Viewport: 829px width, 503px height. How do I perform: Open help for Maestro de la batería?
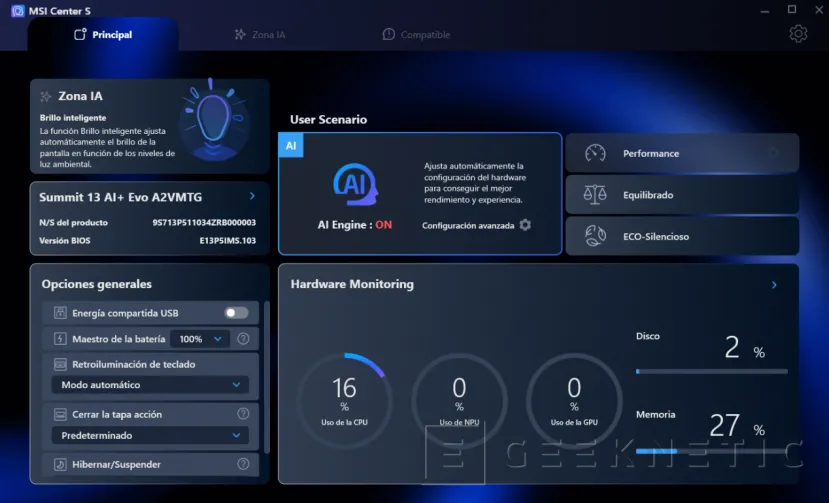tap(243, 339)
